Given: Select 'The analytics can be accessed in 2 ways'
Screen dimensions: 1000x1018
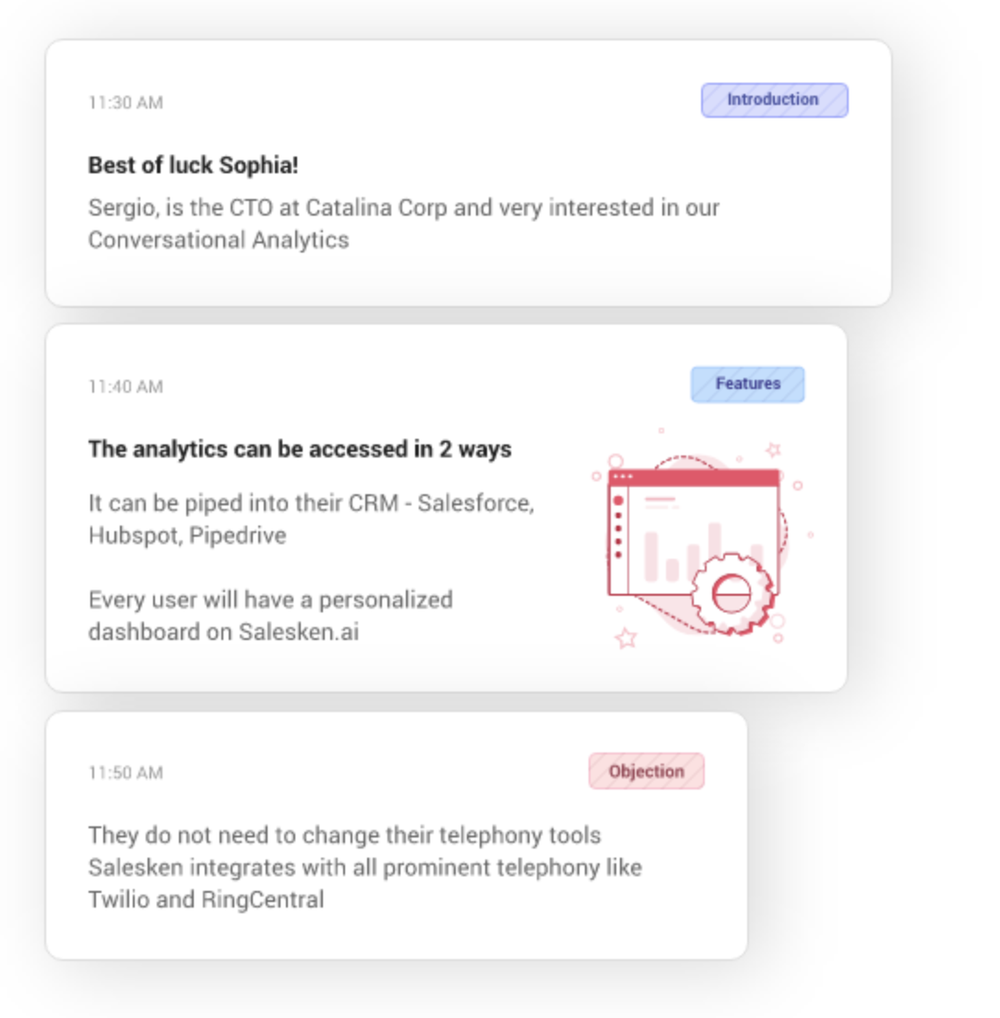Looking at the screenshot, I should [300, 449].
